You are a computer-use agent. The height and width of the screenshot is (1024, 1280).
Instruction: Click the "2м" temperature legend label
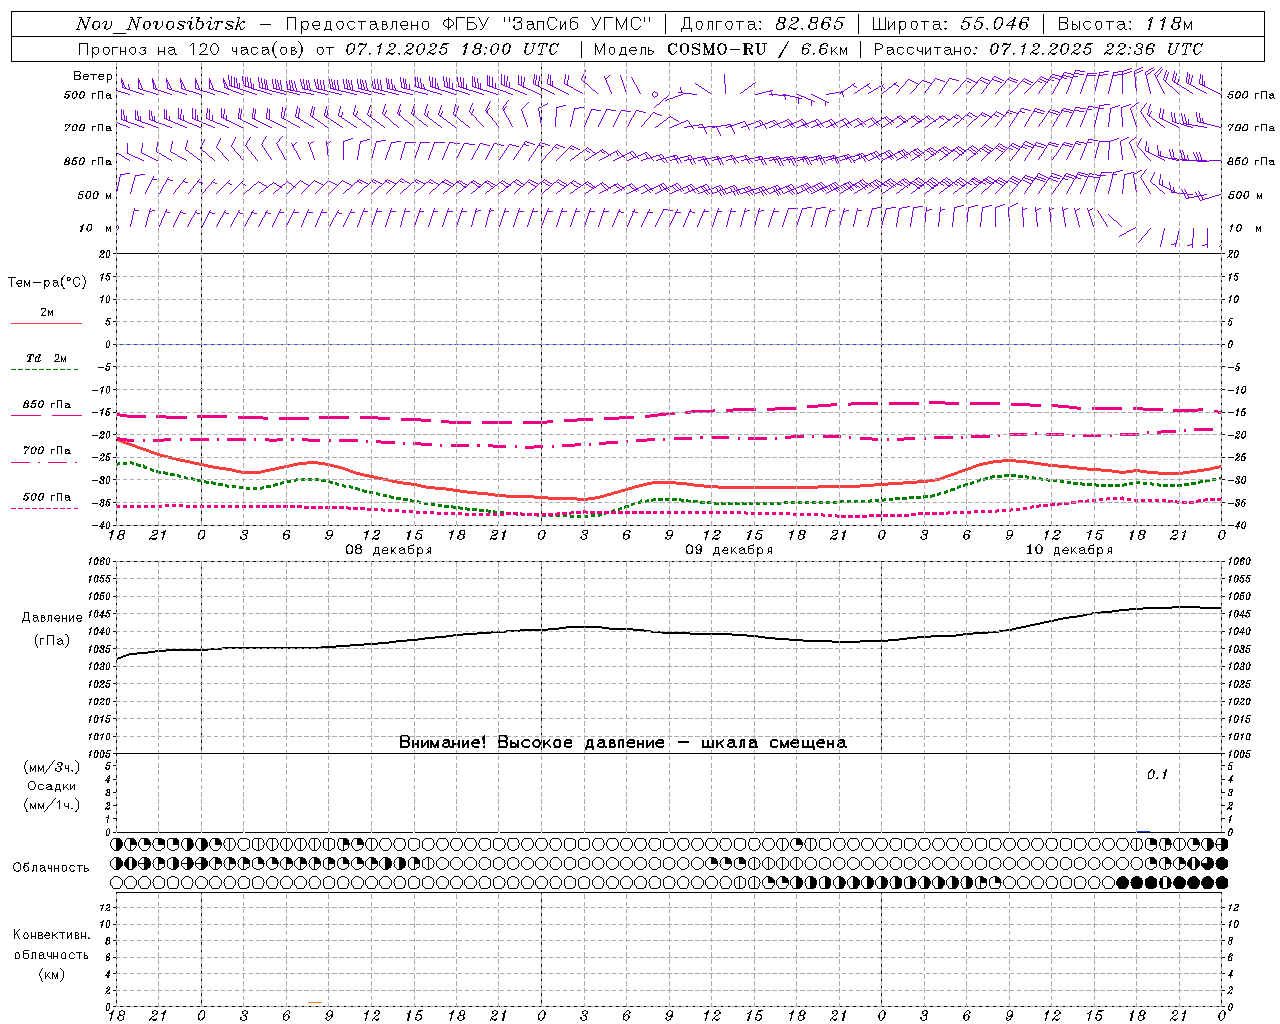(47, 313)
